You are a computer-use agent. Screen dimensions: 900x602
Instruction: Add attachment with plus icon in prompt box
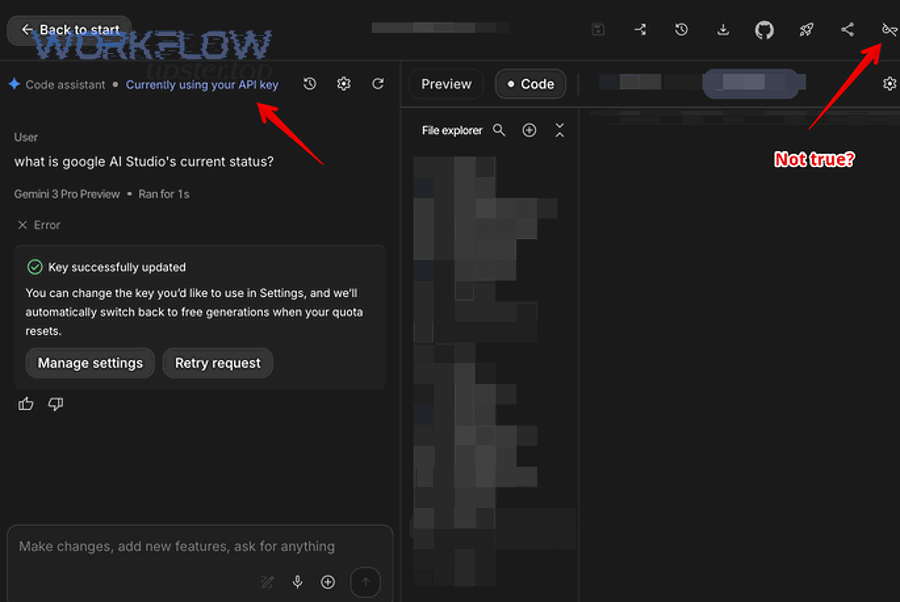[x=328, y=582]
